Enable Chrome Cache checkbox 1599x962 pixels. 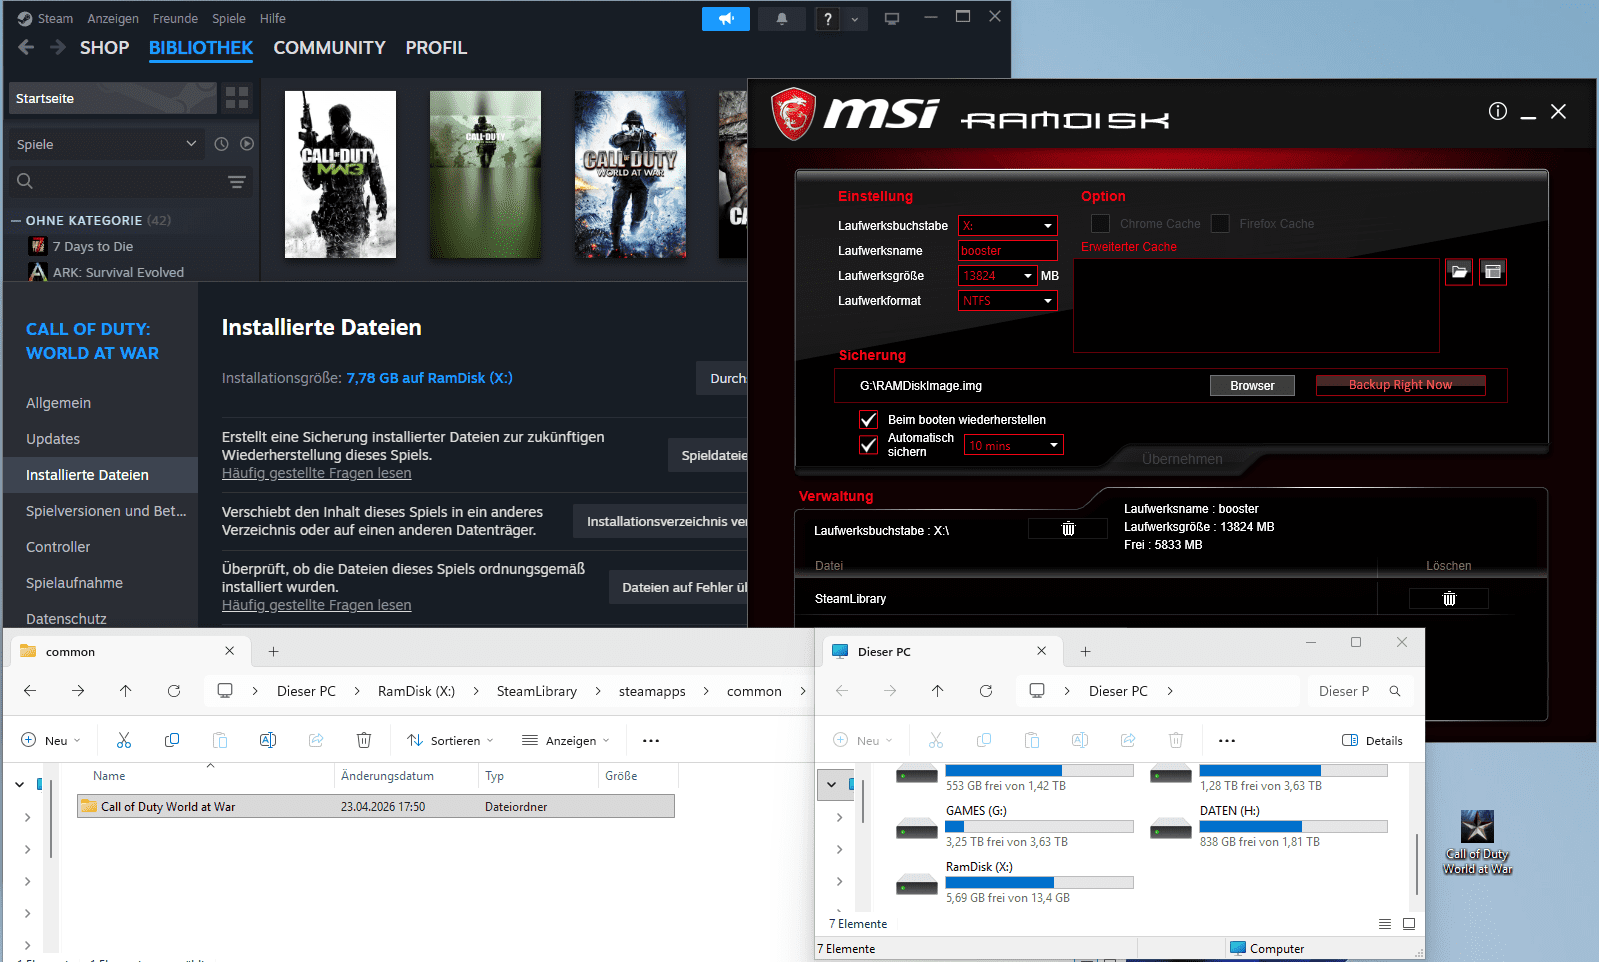pos(1100,224)
